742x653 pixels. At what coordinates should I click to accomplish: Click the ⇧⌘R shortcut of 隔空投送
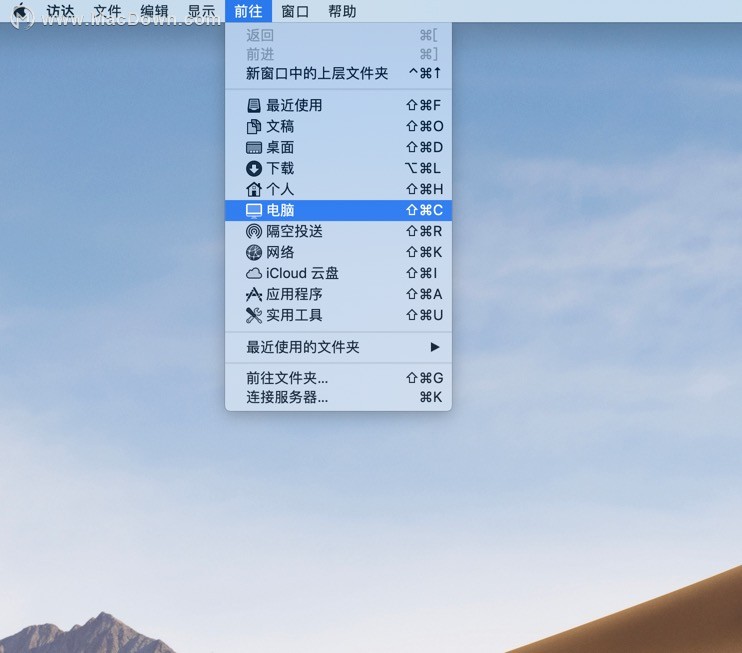(x=424, y=231)
